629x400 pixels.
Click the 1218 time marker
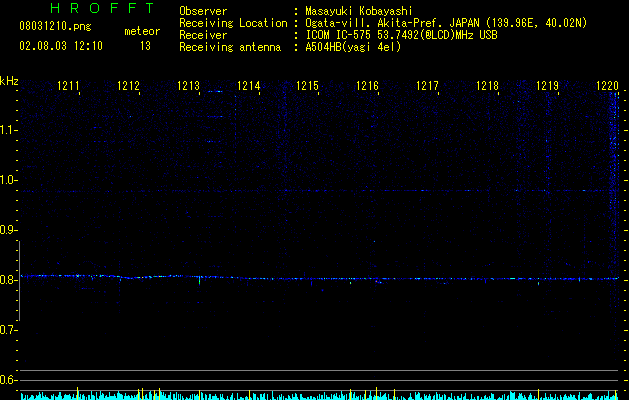[487, 85]
